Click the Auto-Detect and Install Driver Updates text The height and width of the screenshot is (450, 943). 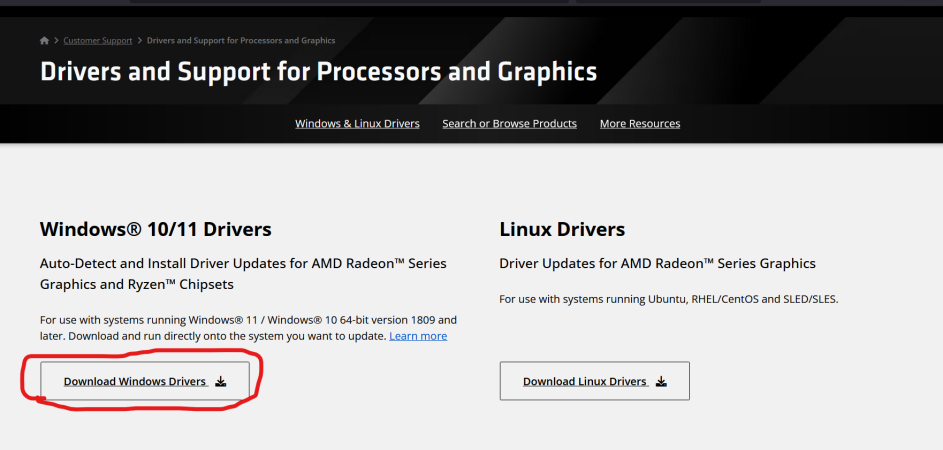click(x=243, y=274)
